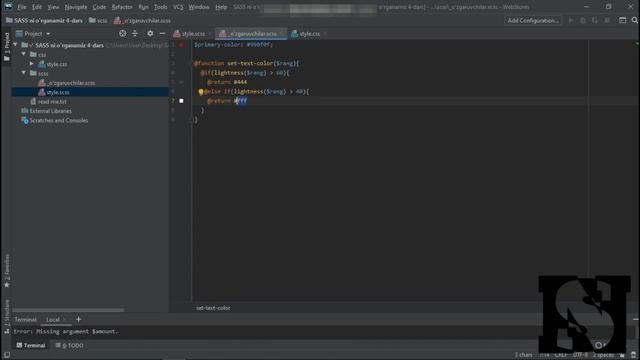Toggle the Project side tool window button
This screenshot has height=360, width=640.
pos(7,47)
